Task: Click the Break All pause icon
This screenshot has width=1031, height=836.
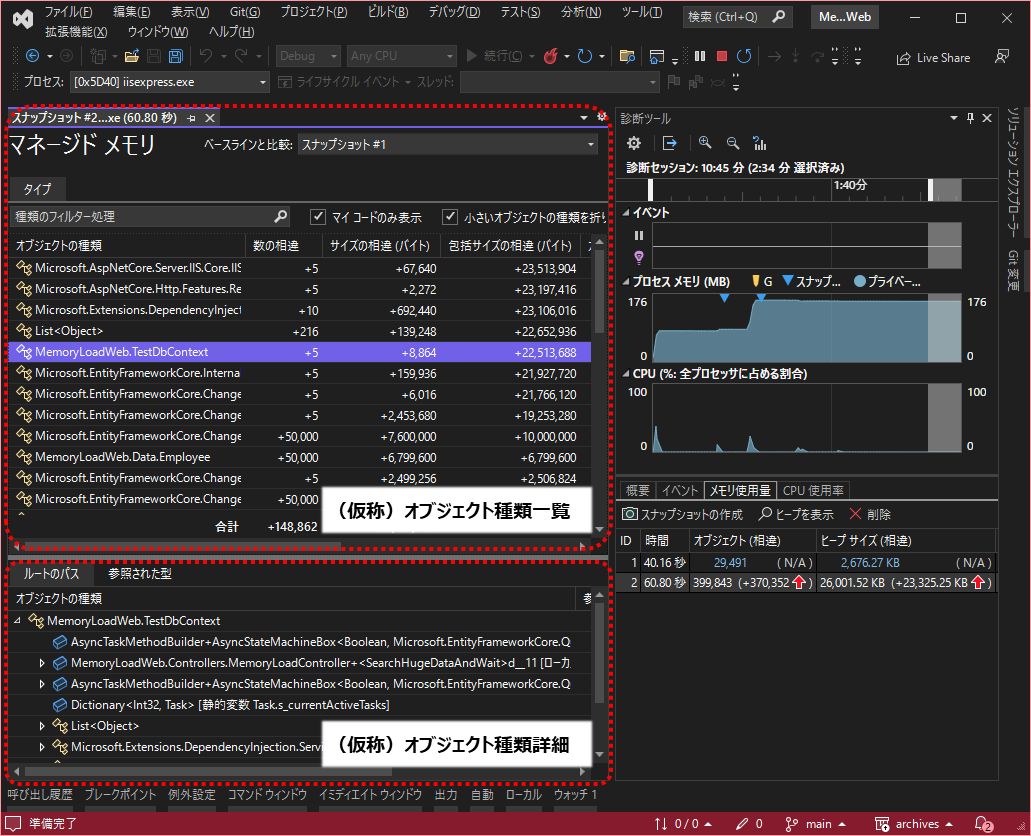Action: tap(700, 57)
